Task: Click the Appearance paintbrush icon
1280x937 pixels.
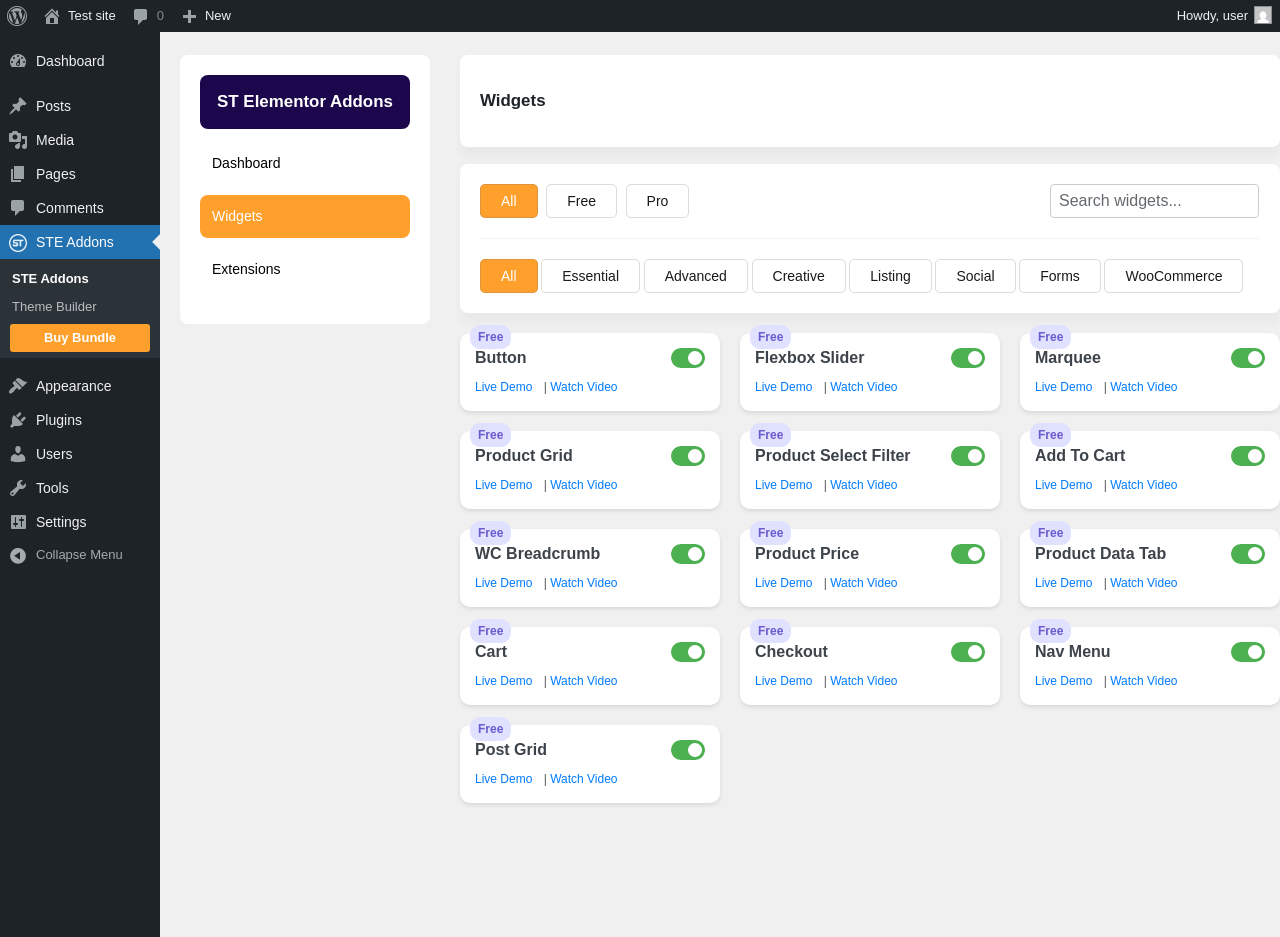Action: [x=18, y=386]
